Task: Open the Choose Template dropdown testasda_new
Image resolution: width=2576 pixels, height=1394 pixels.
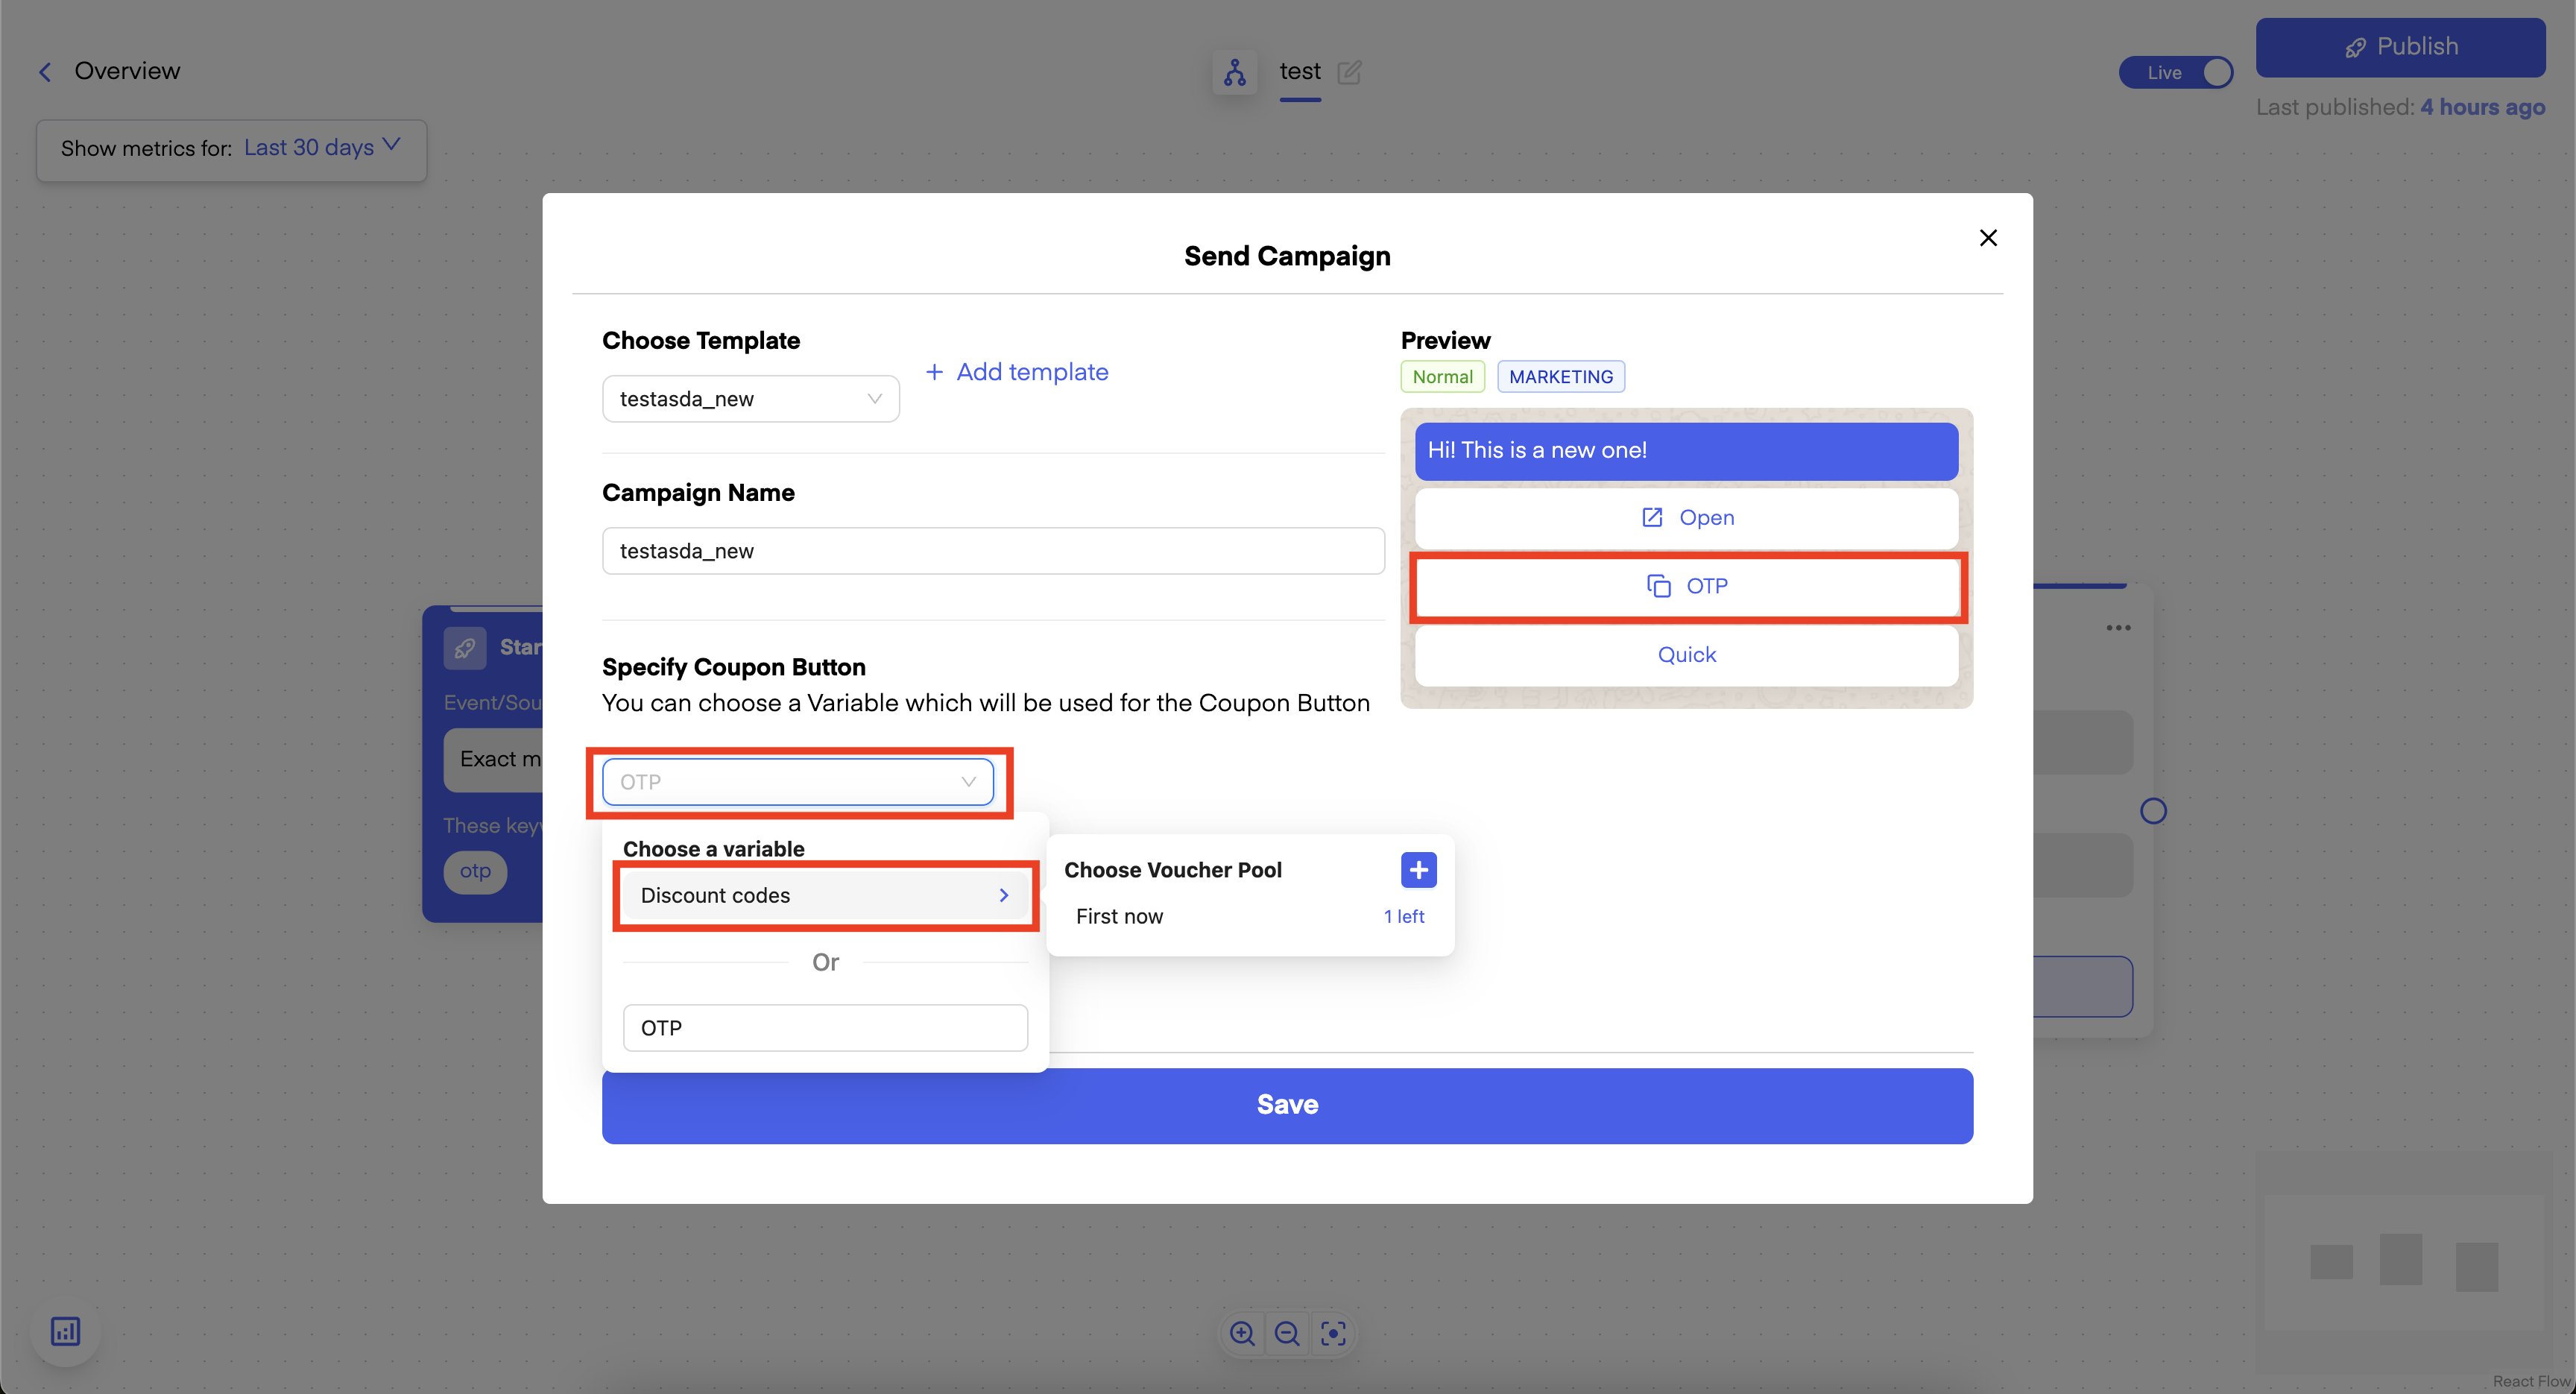Action: (x=750, y=399)
